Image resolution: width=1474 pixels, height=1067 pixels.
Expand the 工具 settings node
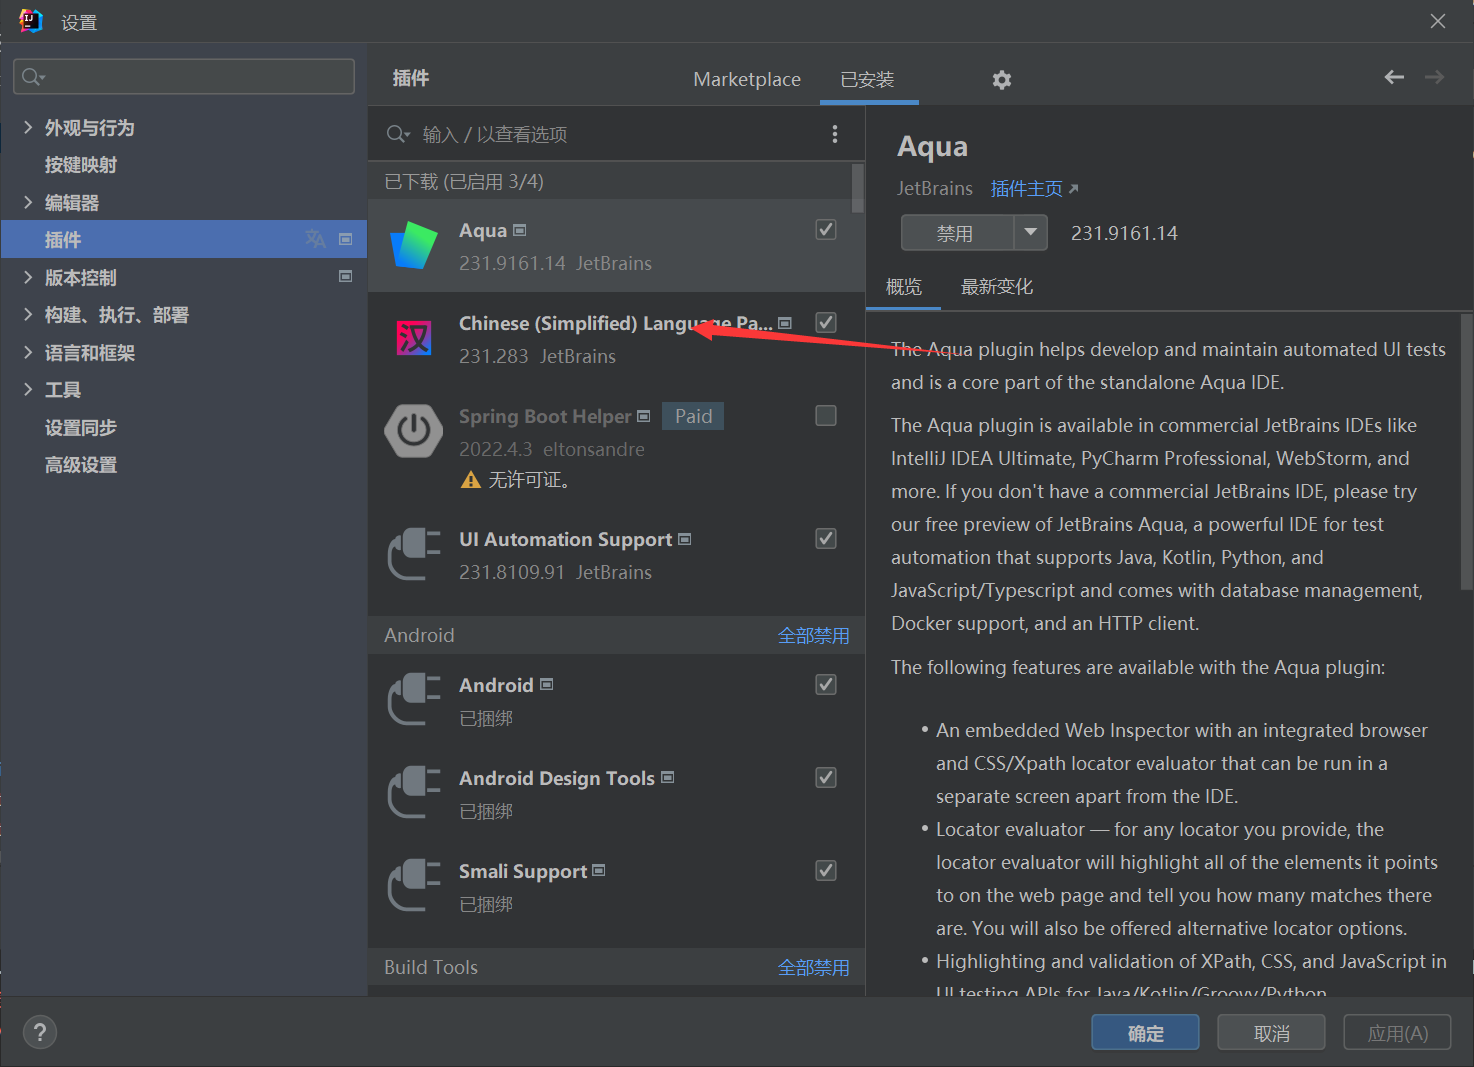pos(28,389)
